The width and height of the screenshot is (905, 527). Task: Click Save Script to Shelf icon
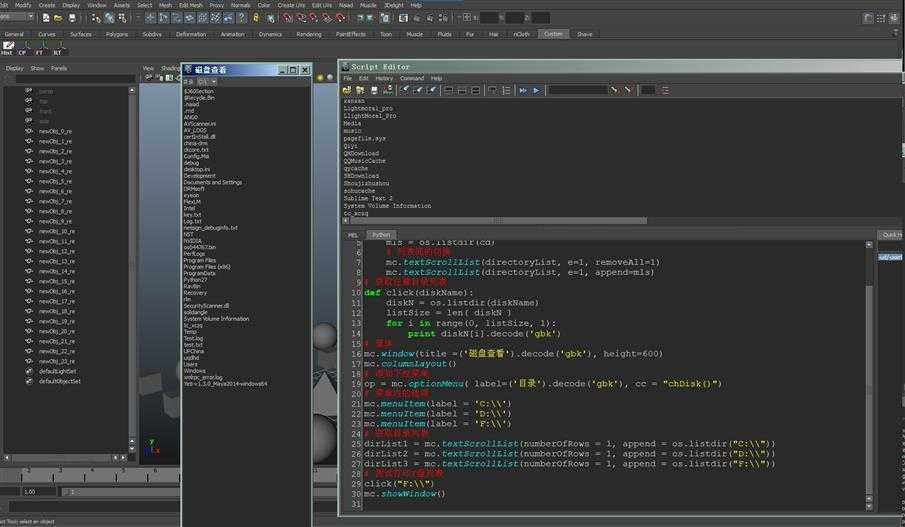coord(387,90)
